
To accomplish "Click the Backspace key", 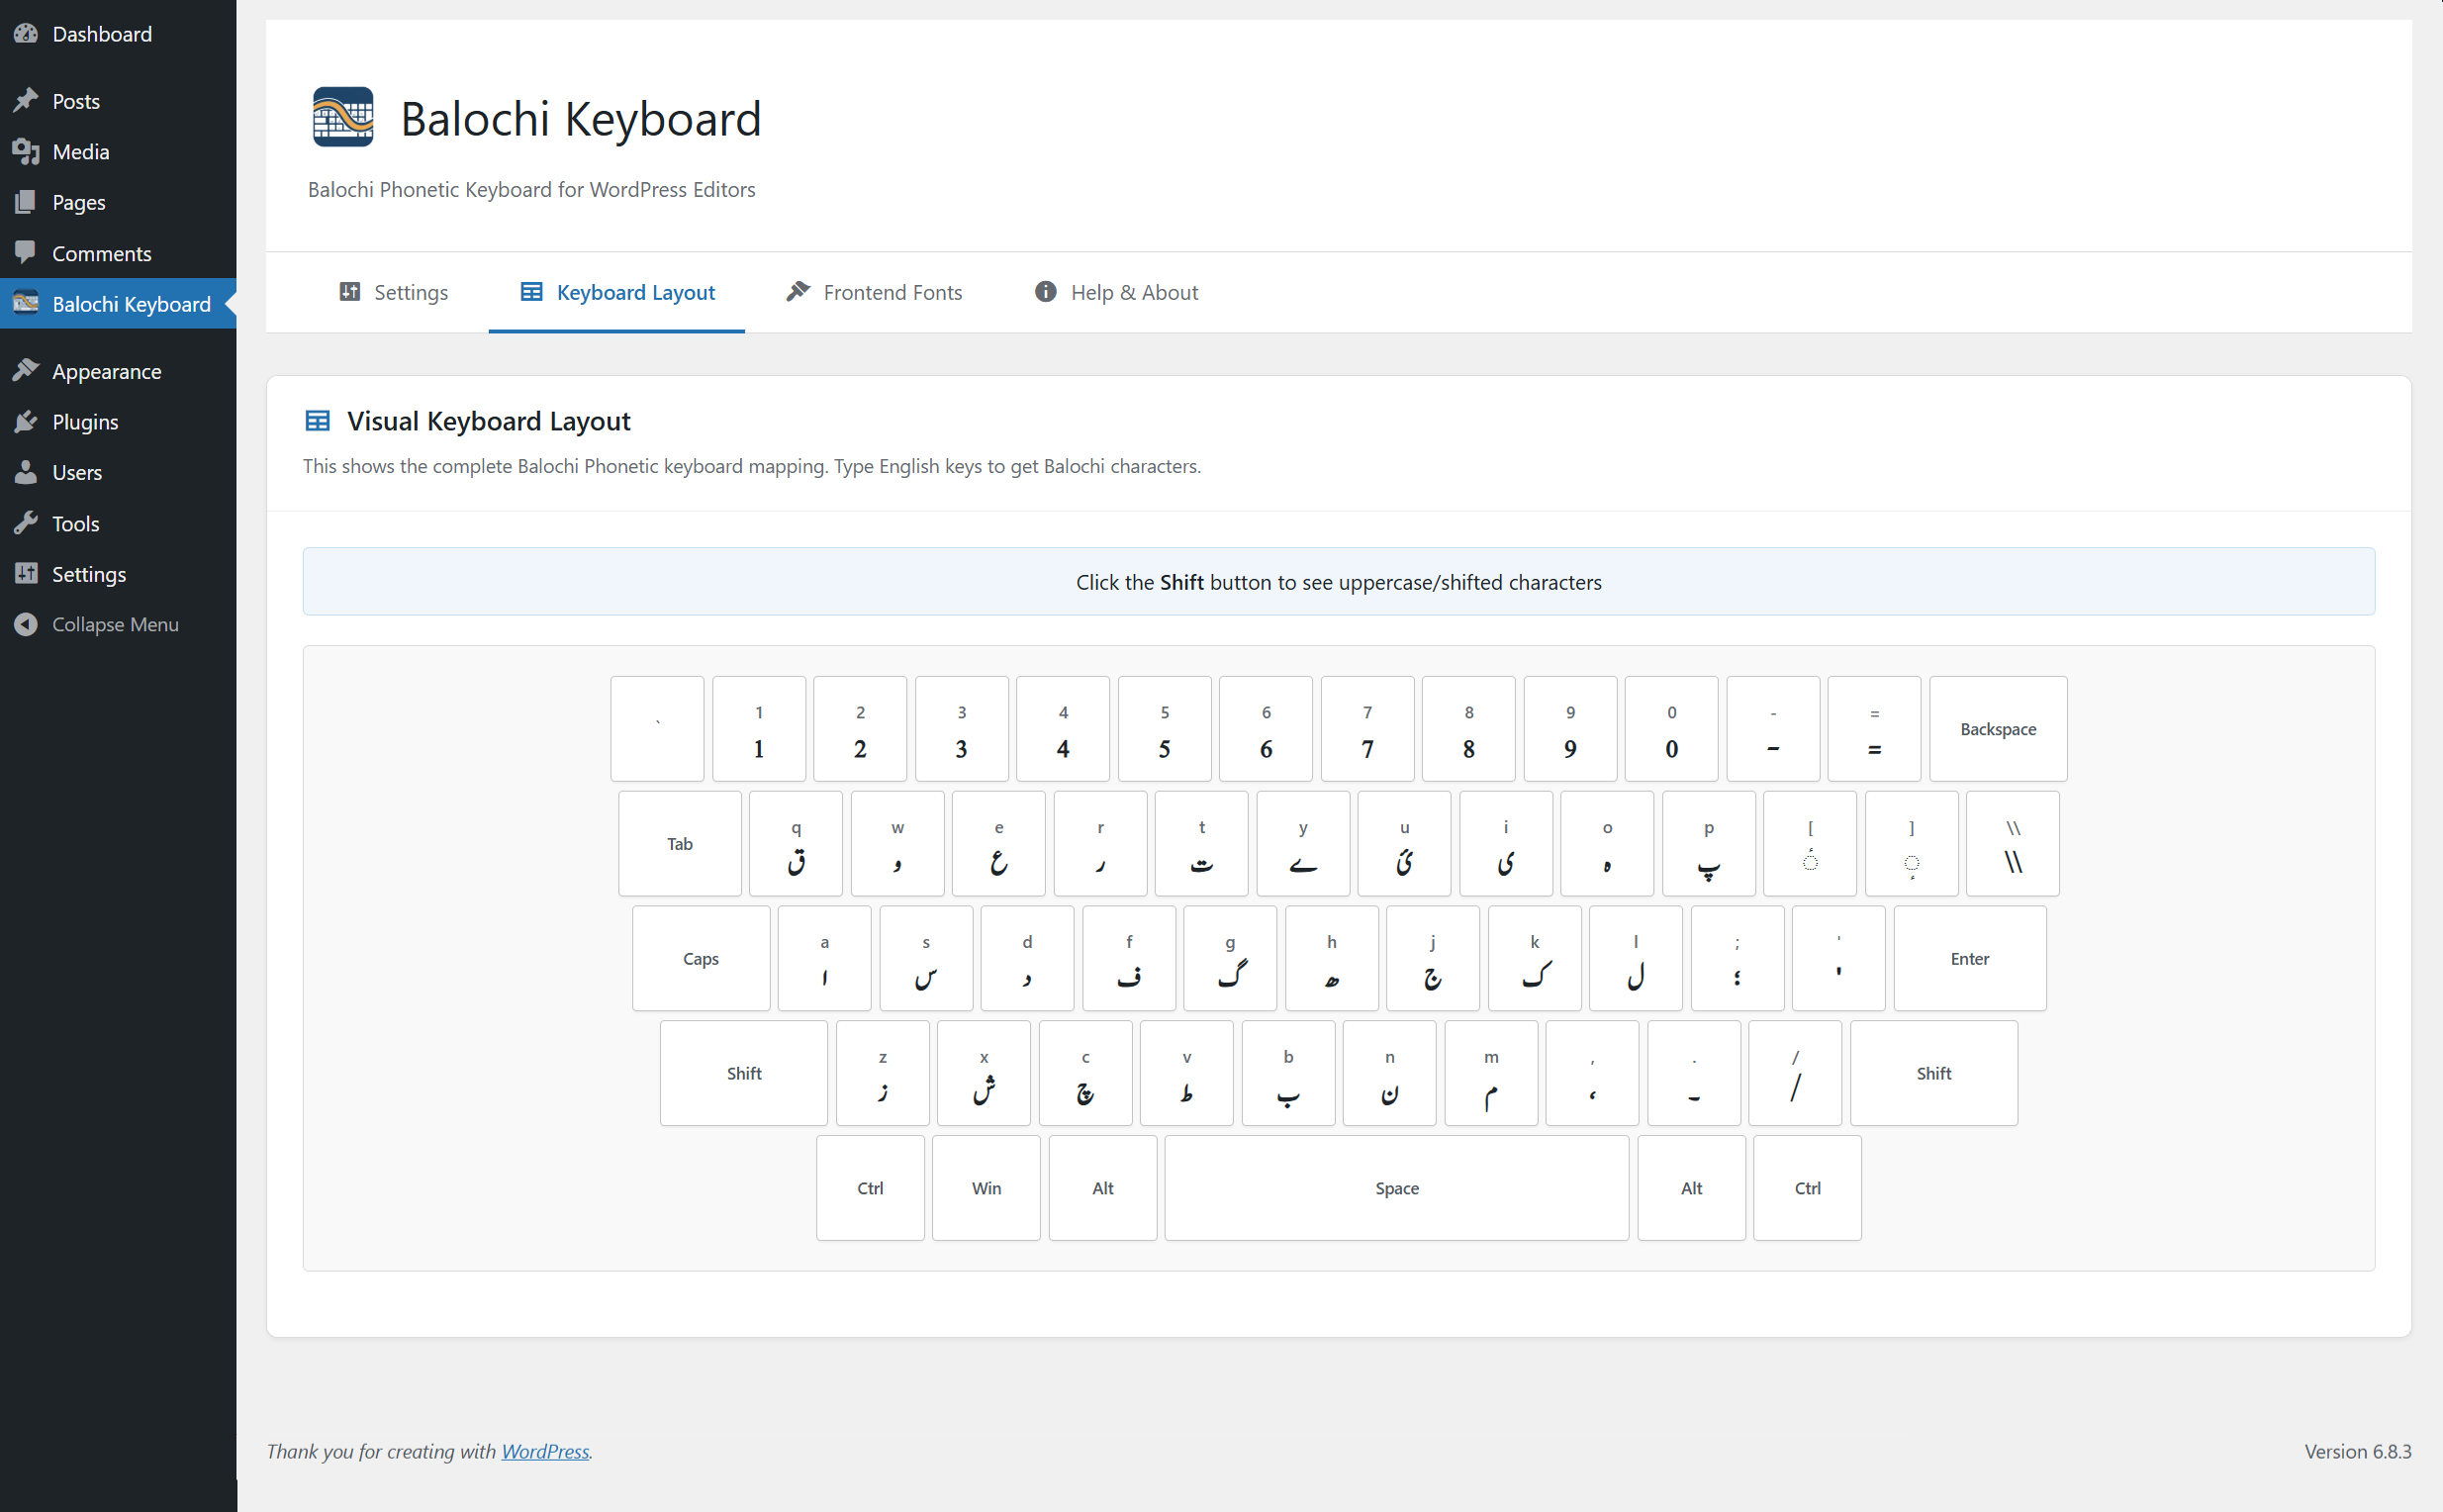I will (x=1997, y=729).
